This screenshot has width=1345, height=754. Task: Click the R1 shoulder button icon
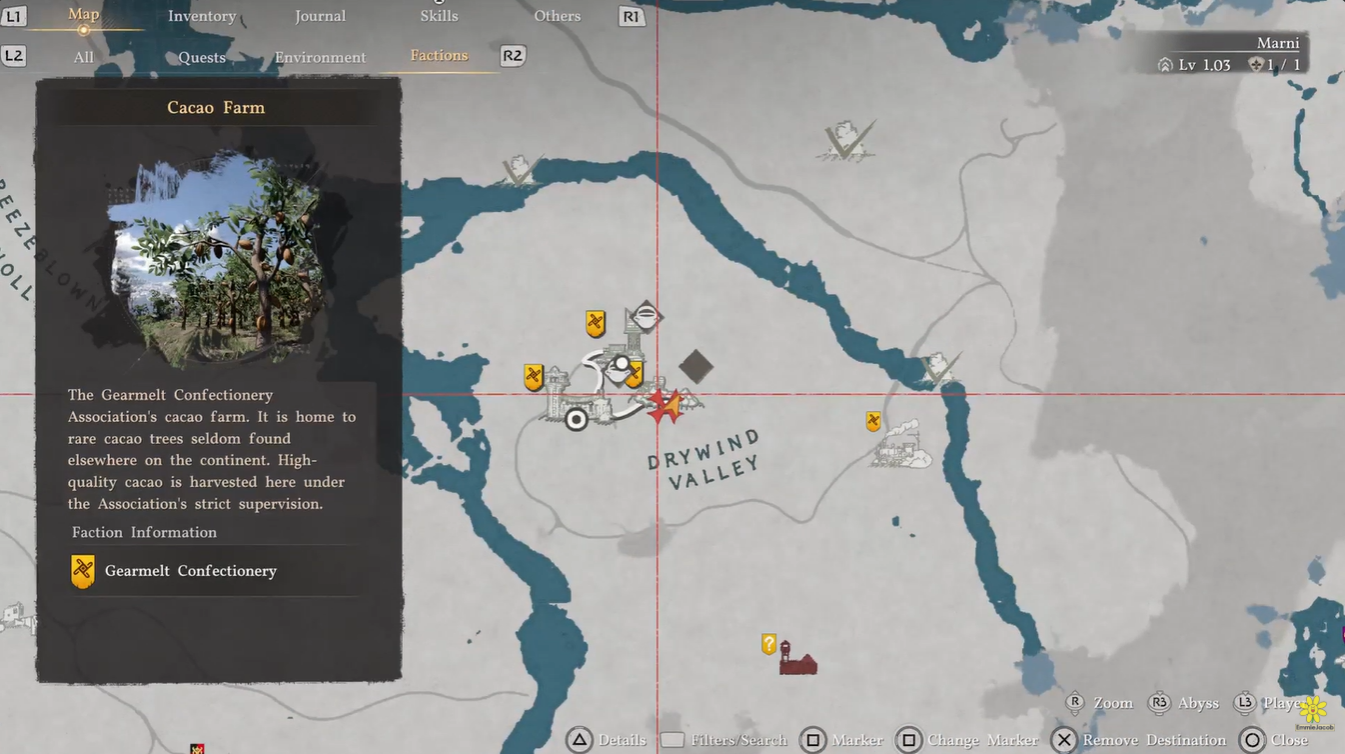pos(631,16)
